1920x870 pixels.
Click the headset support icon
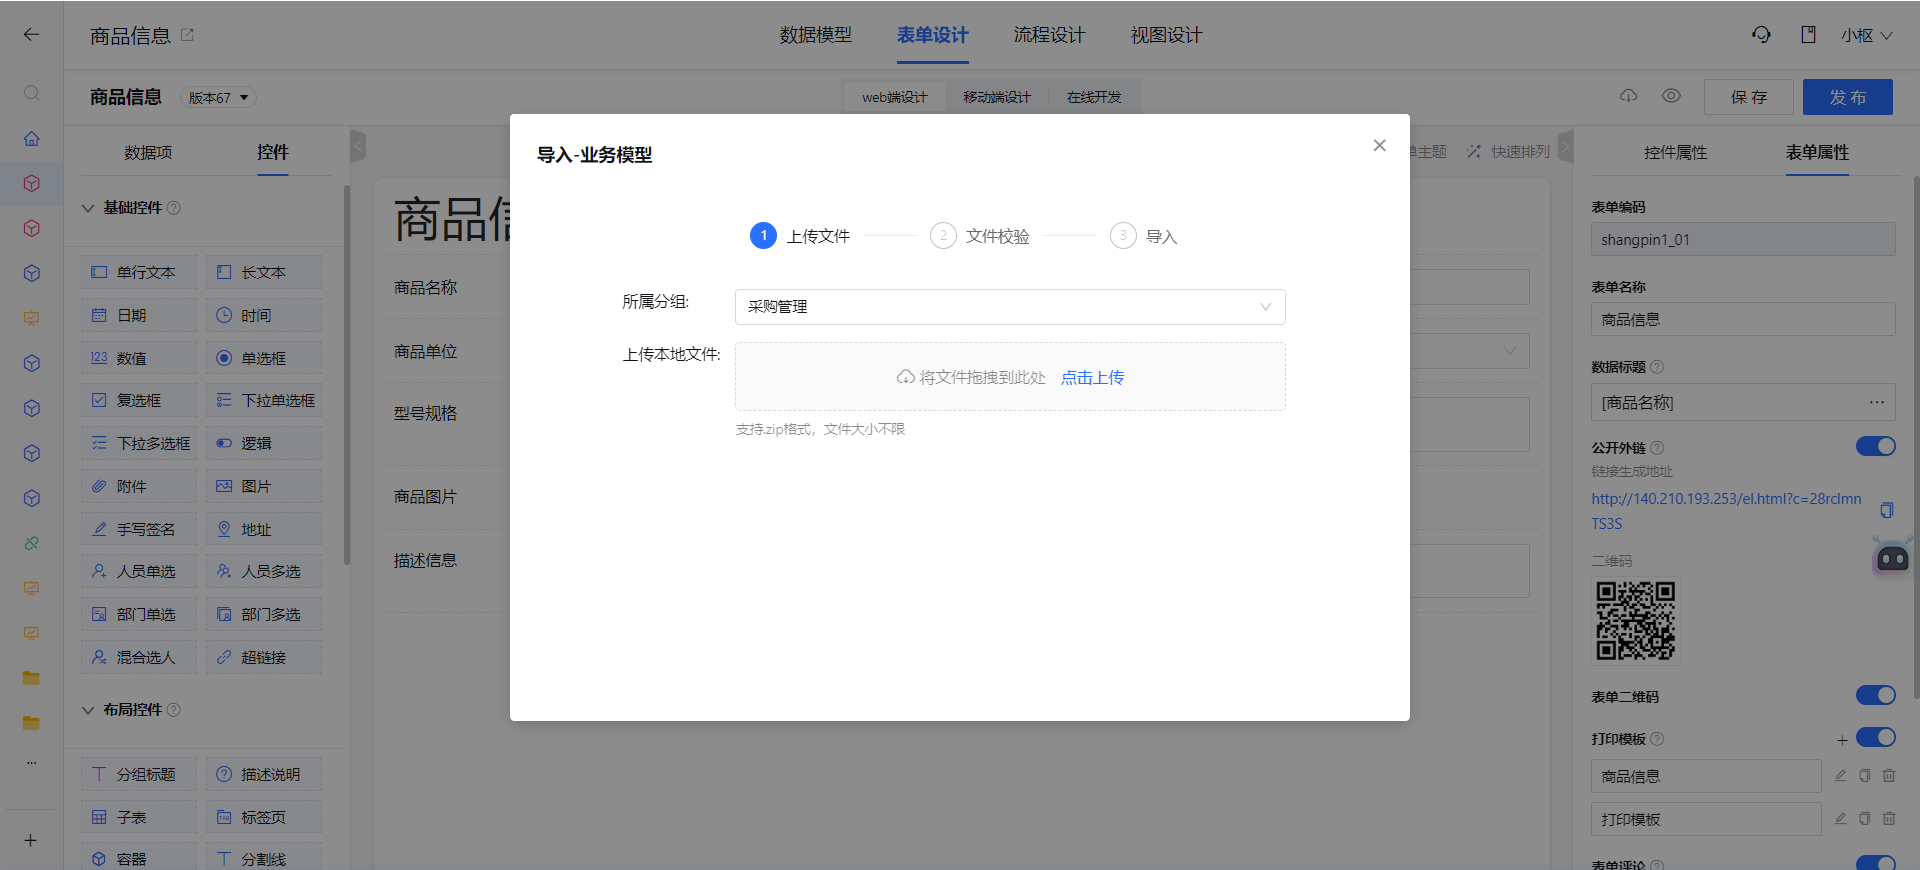(x=1761, y=34)
